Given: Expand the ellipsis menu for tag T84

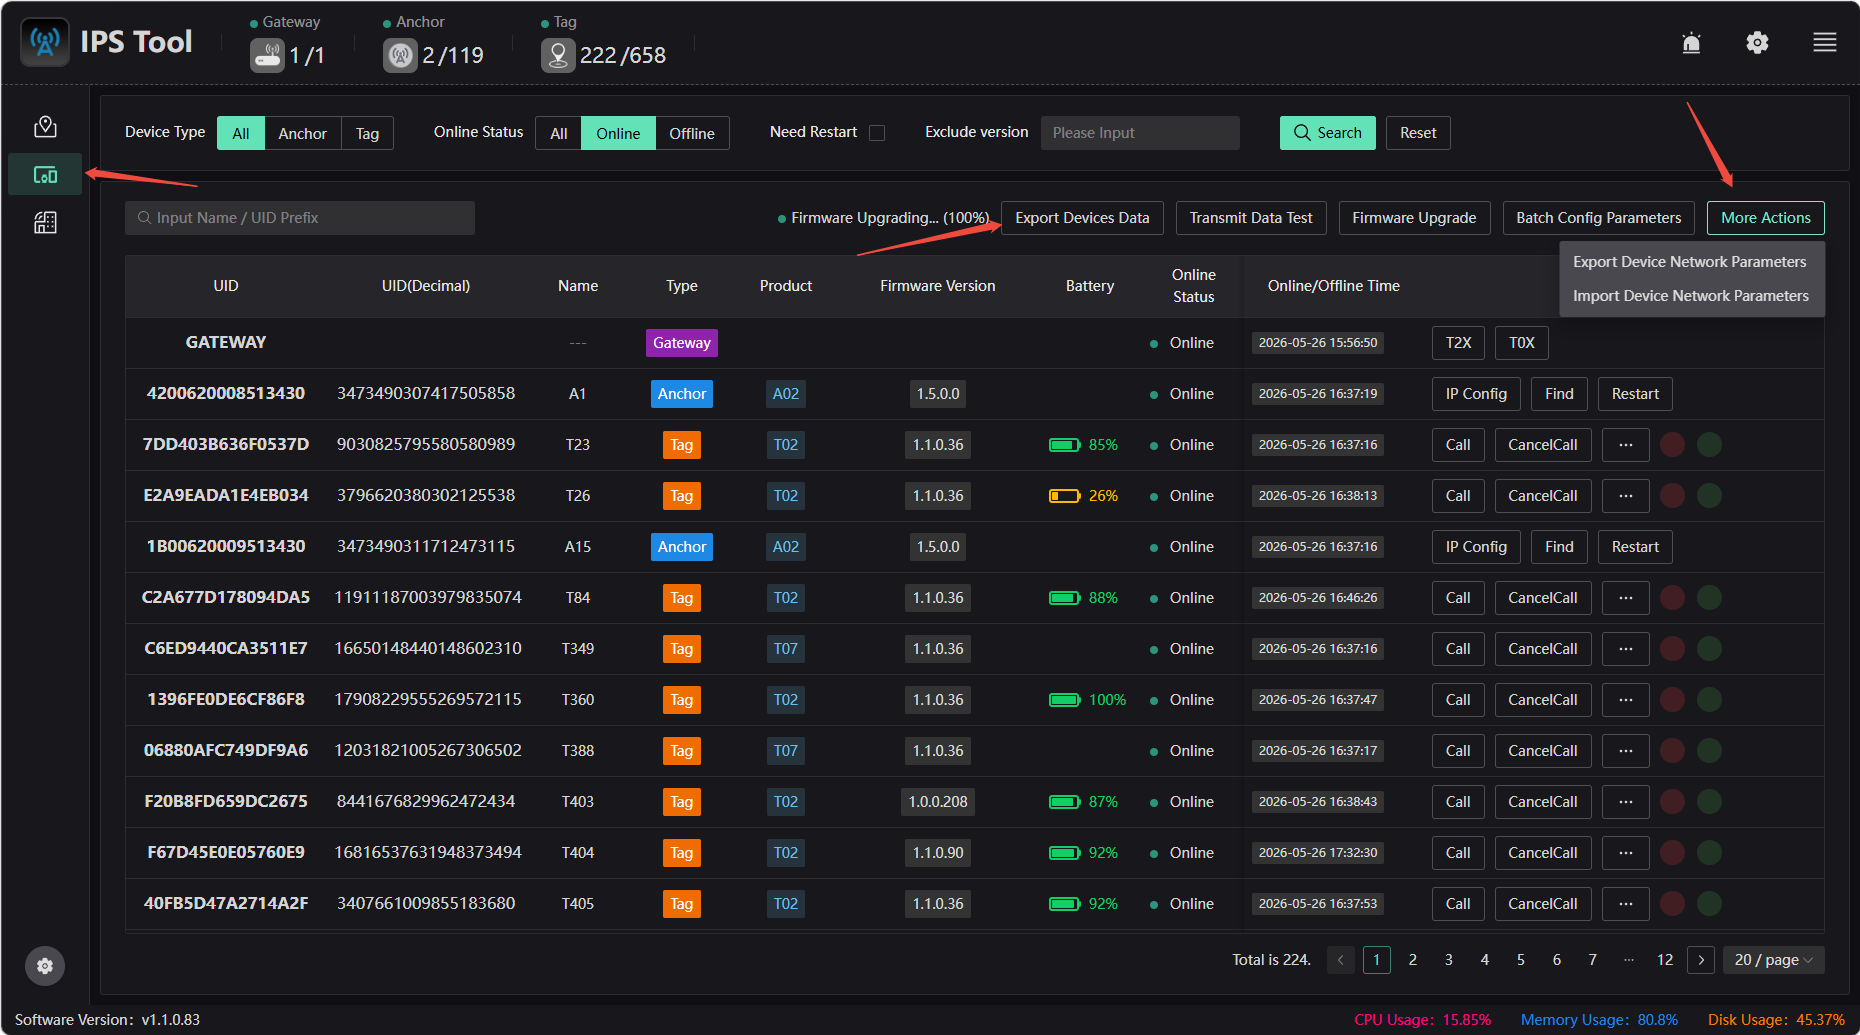Looking at the screenshot, I should tap(1626, 598).
